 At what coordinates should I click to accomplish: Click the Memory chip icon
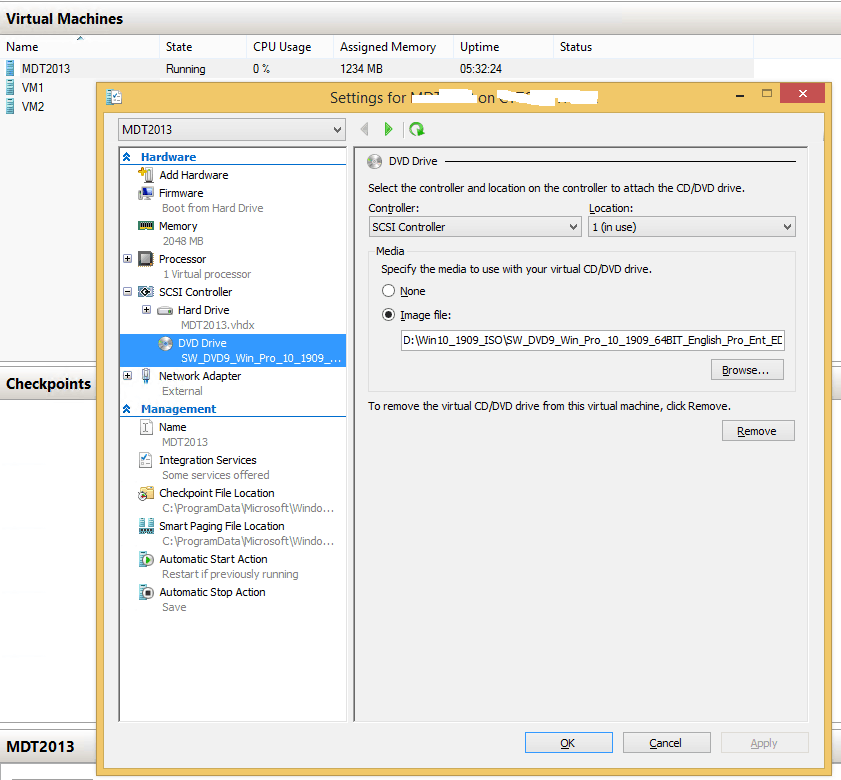click(145, 226)
